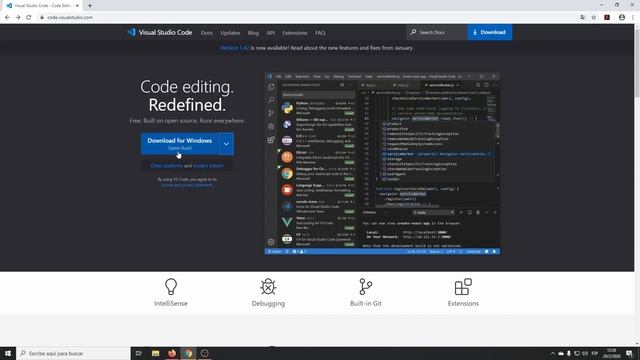Open the license and privacy statement link
640x360 pixels.
pos(187,185)
